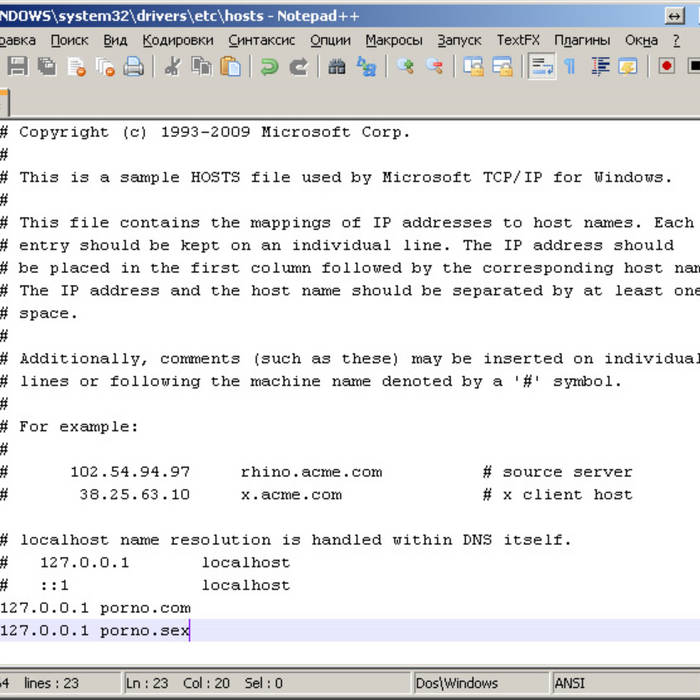Toggle the indent guide icon
The height and width of the screenshot is (700, 700).
[x=600, y=67]
